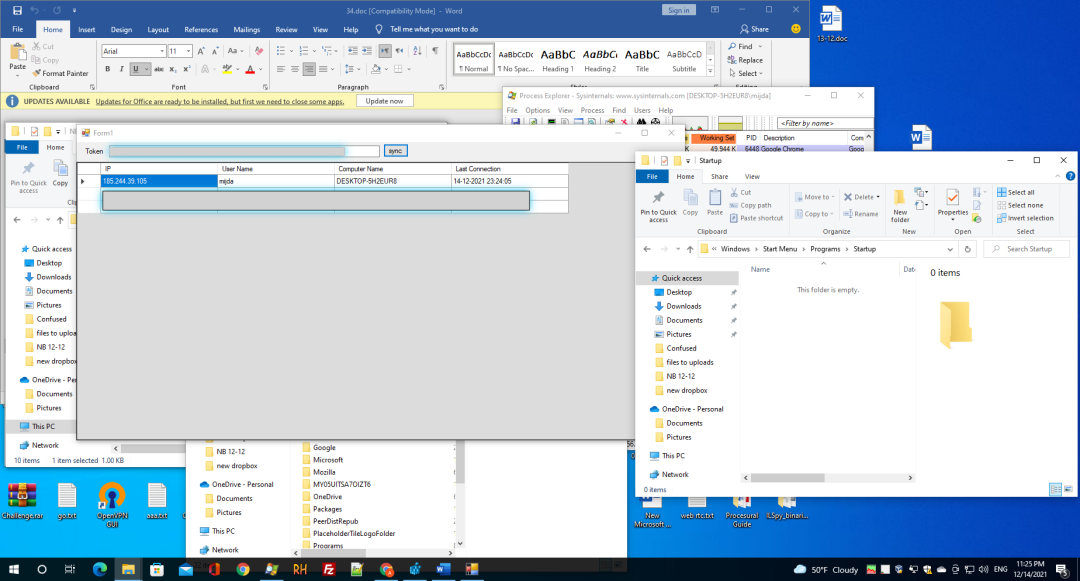Viewport: 1080px width, 581px height.
Task: Switch to the Share tab in Startup explorer
Action: click(x=719, y=176)
